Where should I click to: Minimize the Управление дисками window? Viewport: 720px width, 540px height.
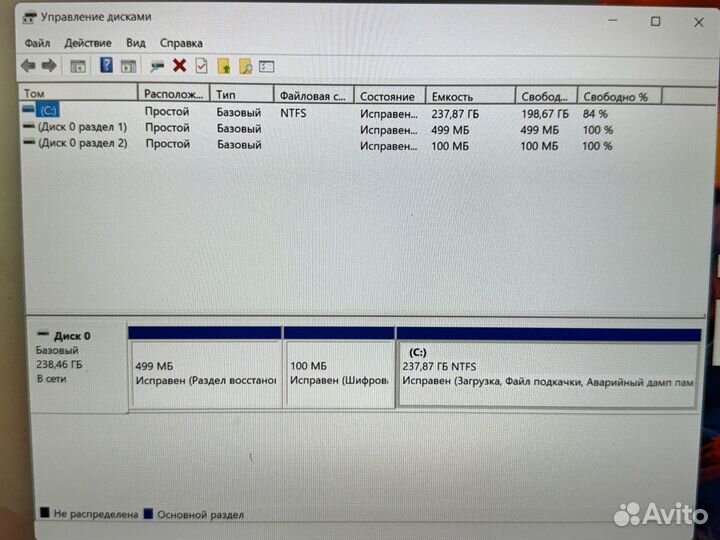point(613,21)
